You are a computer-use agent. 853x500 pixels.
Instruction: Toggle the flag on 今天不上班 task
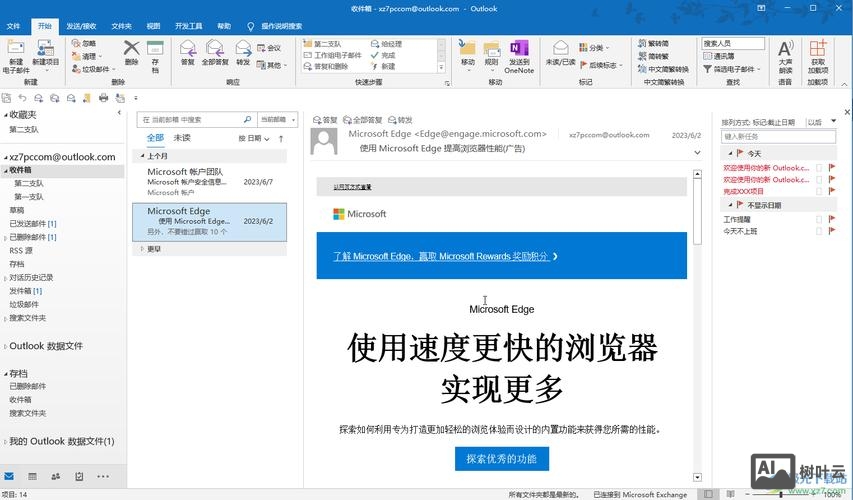[x=831, y=231]
